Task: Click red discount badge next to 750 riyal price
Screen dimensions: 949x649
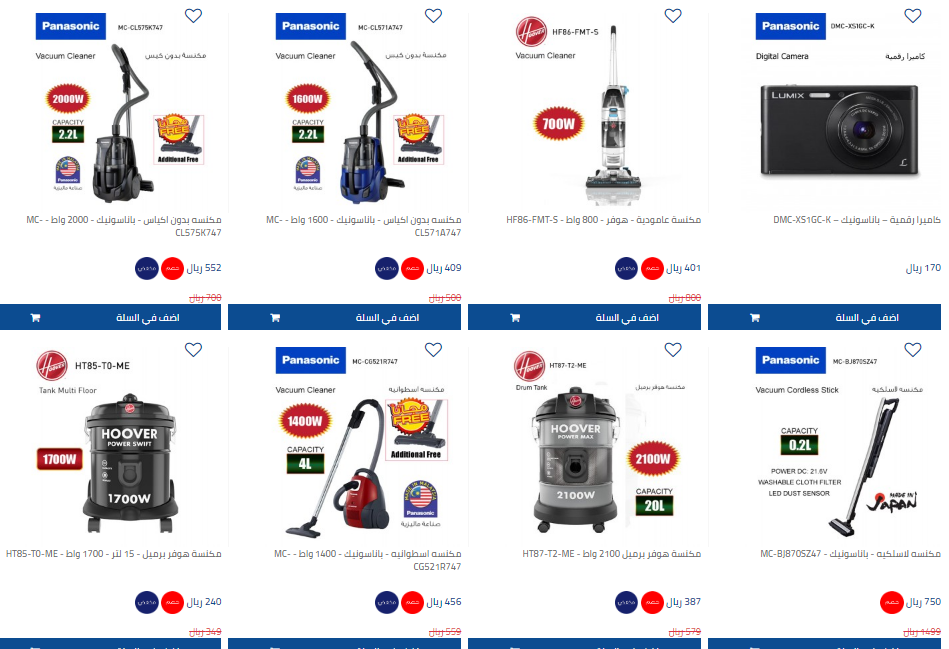Action: (x=892, y=602)
